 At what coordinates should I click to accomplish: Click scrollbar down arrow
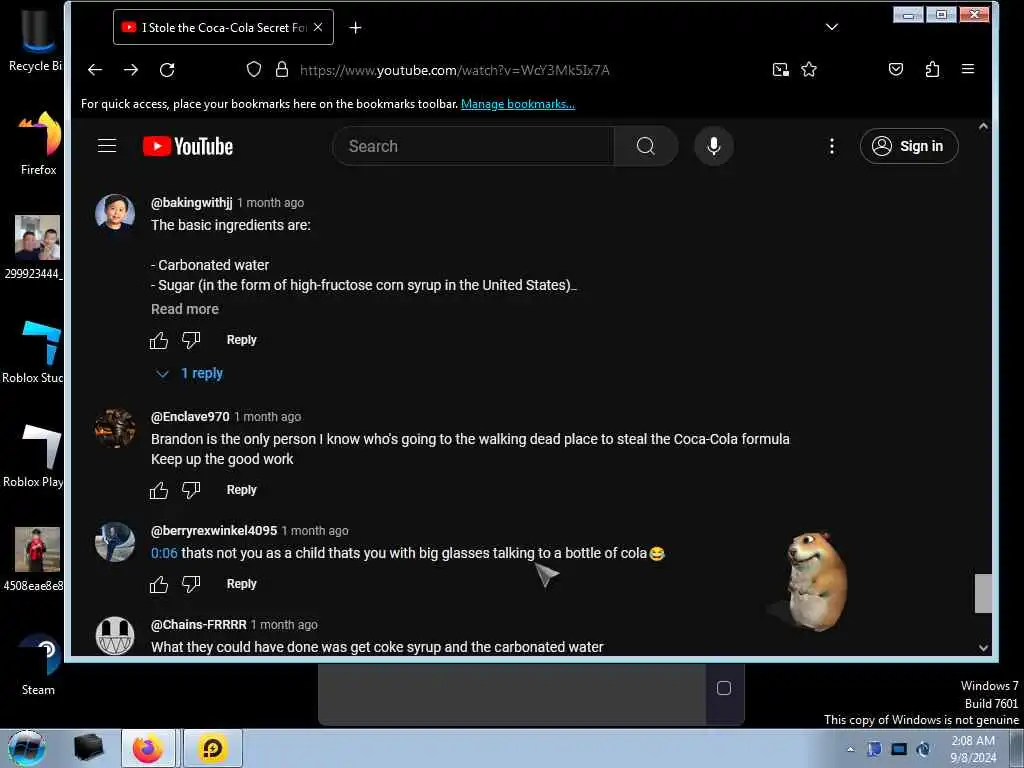[984, 647]
